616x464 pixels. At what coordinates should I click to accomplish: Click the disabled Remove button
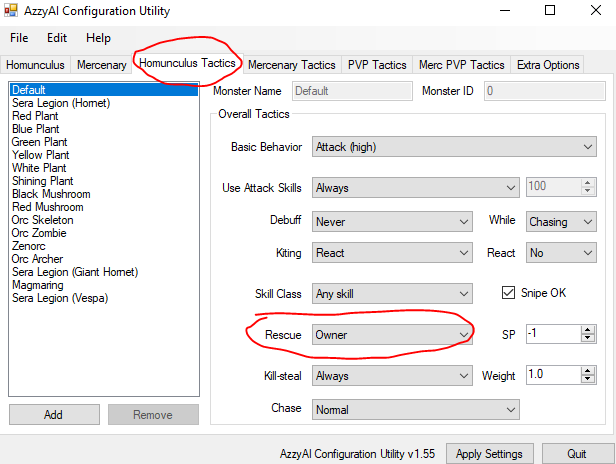153,414
